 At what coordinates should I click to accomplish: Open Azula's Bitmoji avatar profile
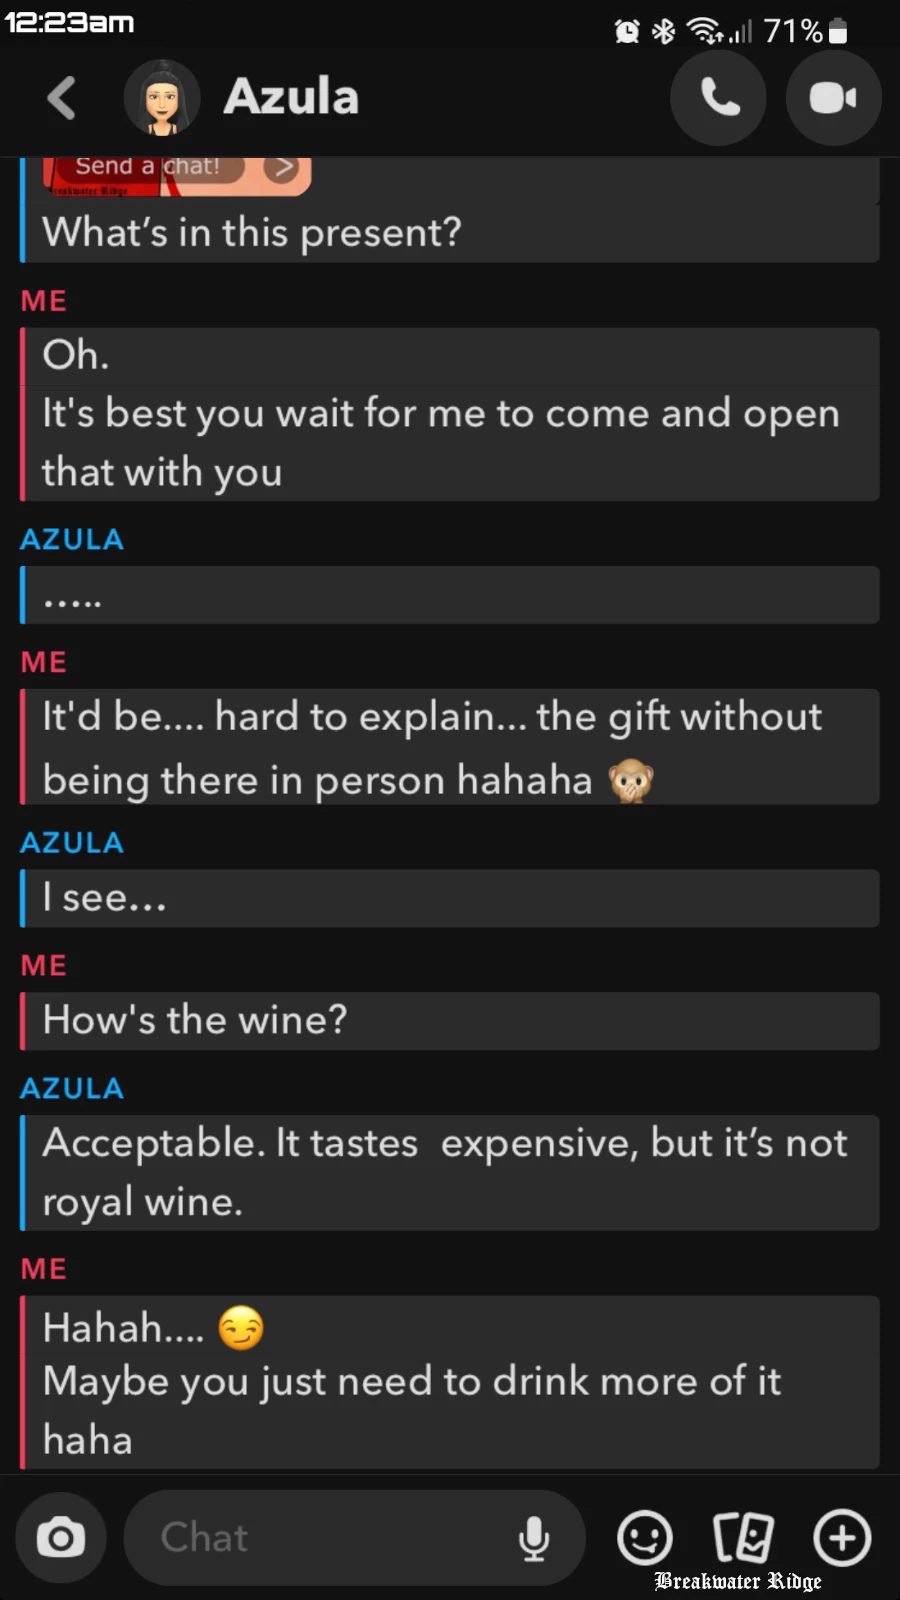[x=161, y=98]
